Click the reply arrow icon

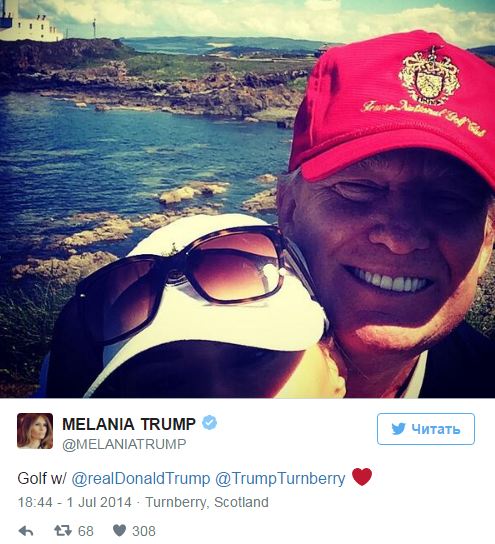pos(26,530)
